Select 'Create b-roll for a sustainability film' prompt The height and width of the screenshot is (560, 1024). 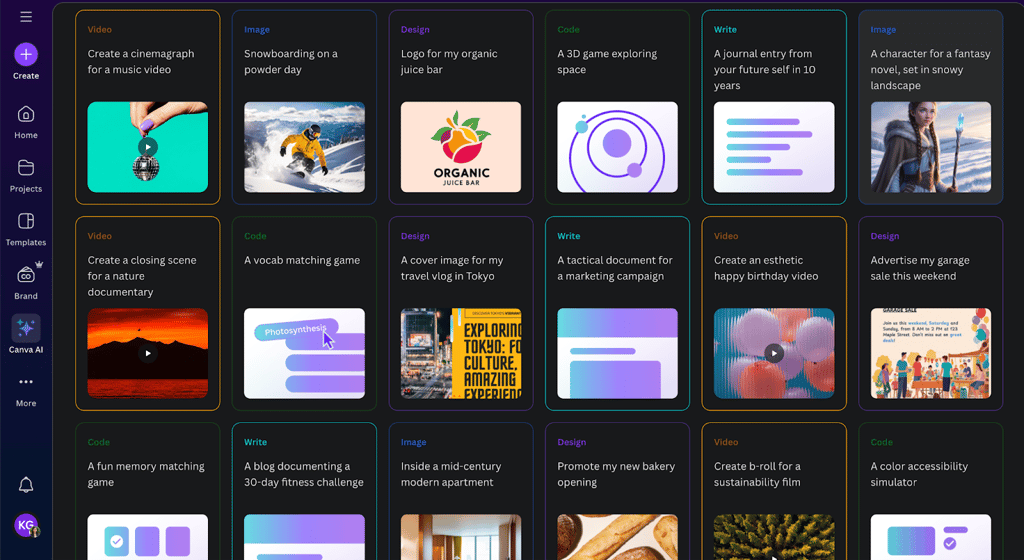click(x=758, y=474)
